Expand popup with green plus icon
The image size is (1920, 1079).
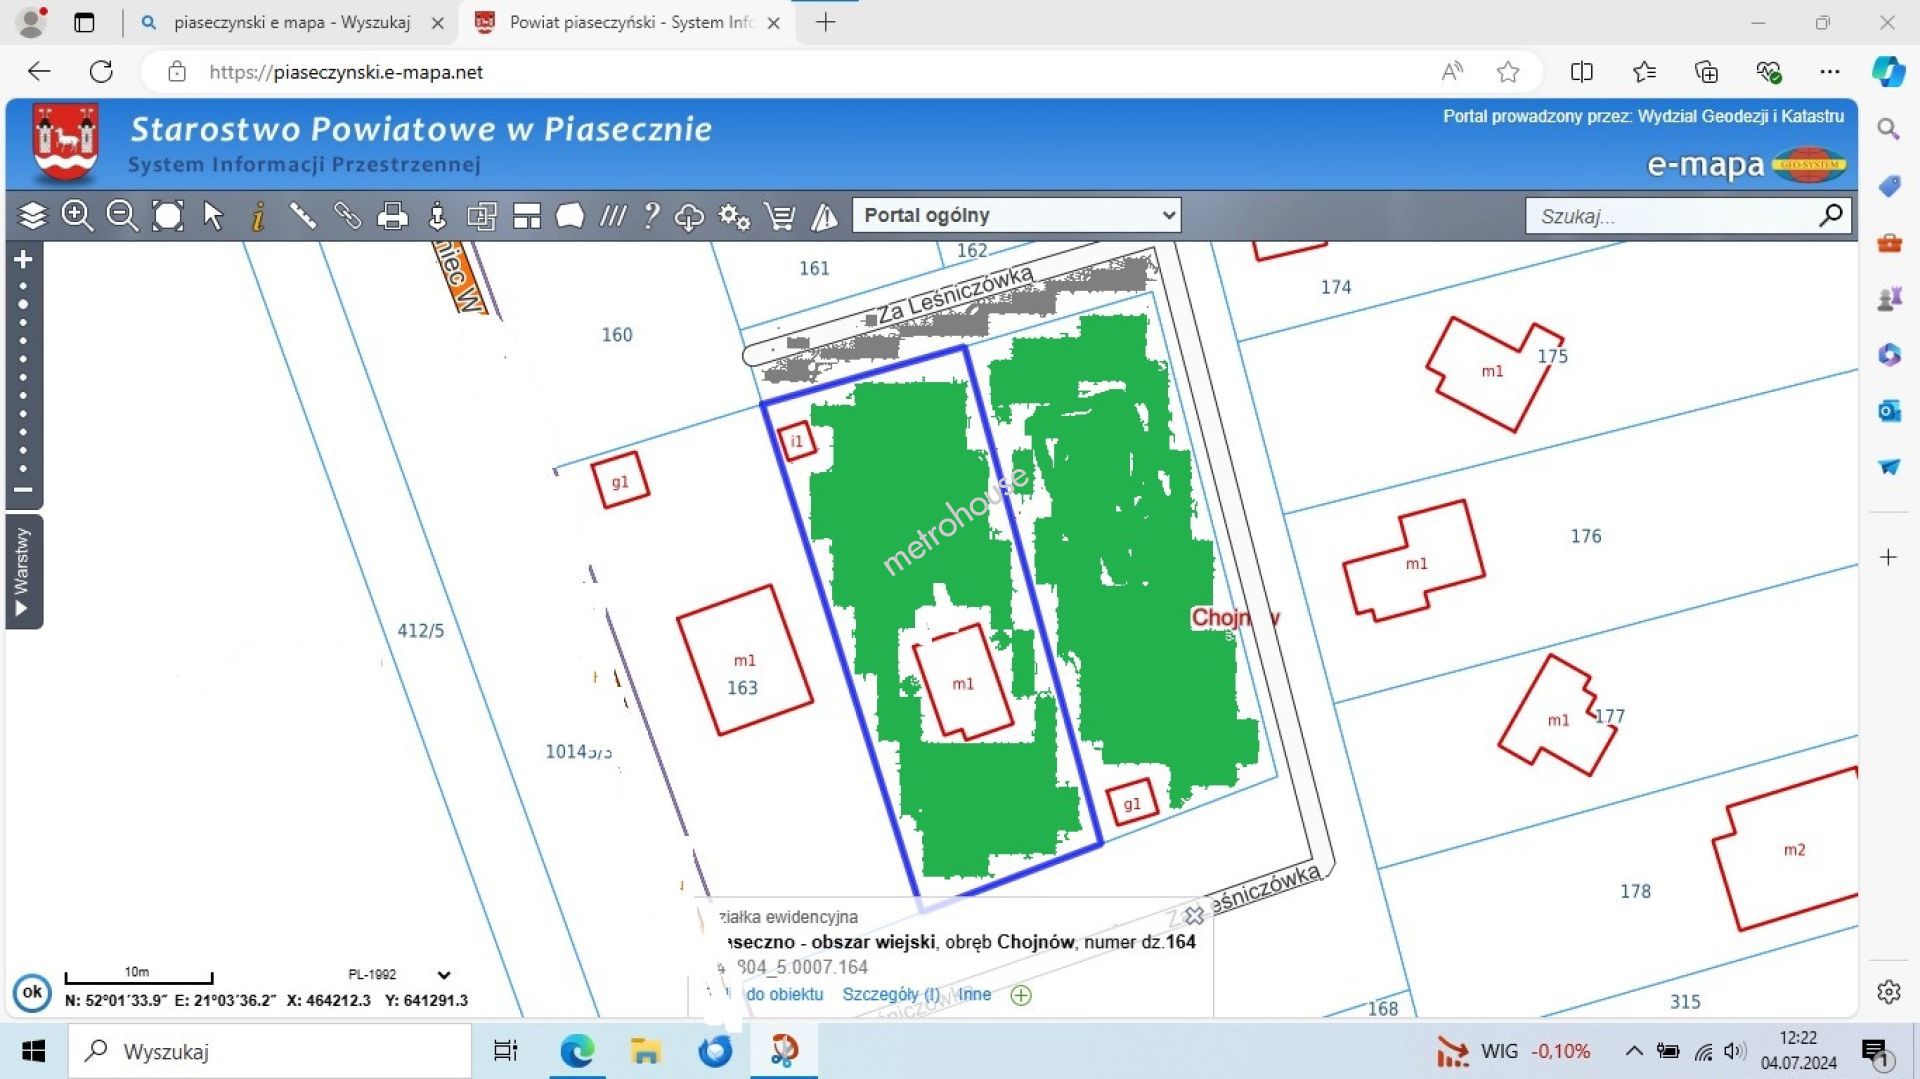coord(1021,995)
